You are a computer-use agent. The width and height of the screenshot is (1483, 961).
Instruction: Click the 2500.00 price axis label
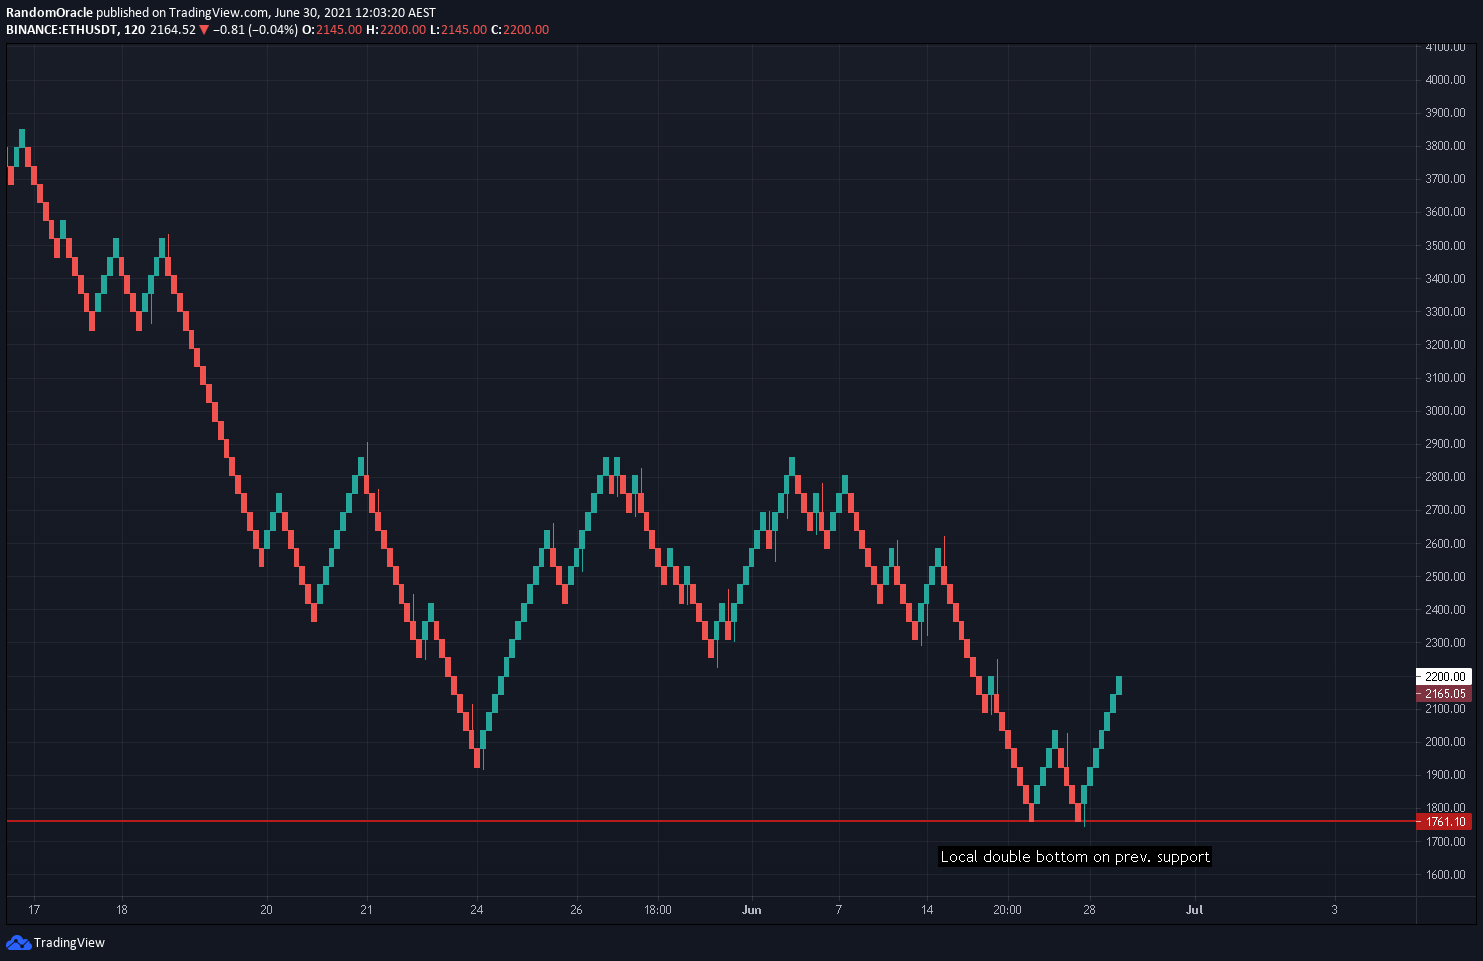[1445, 577]
